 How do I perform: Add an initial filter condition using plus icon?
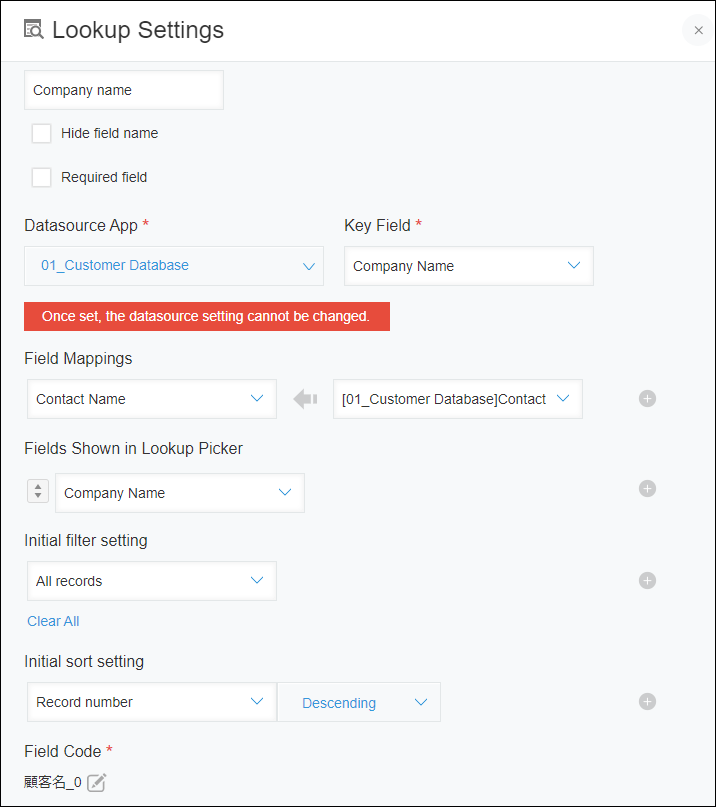(x=647, y=580)
